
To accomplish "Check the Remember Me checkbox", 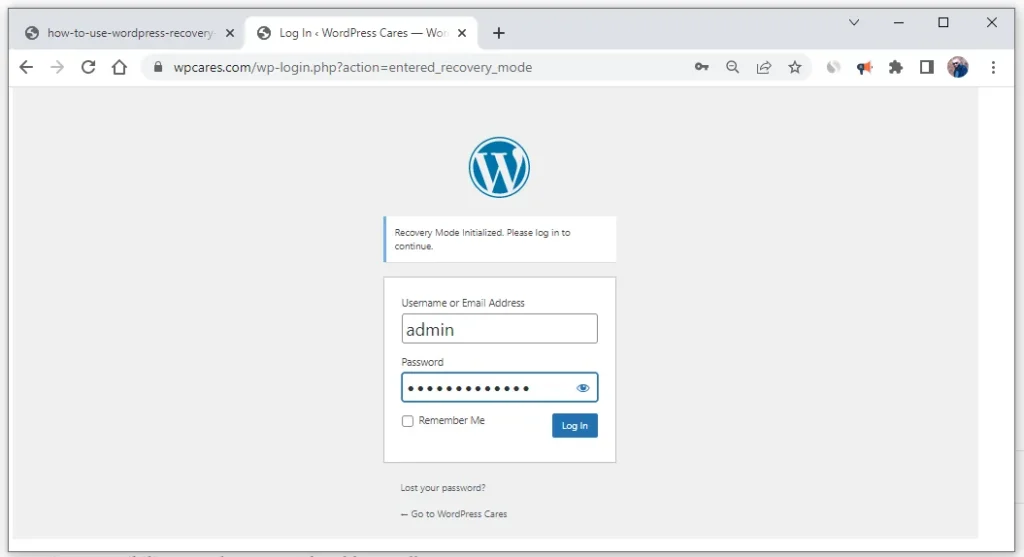I will point(408,421).
